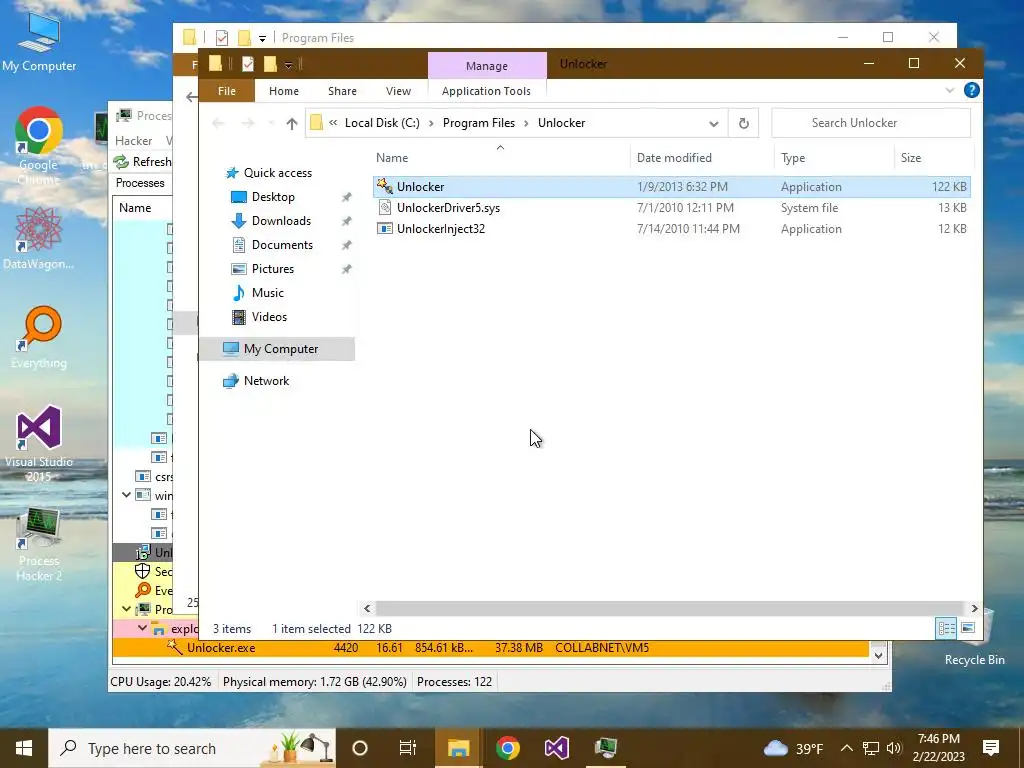Open the notification center icon
This screenshot has height=768, width=1024.
click(991, 748)
